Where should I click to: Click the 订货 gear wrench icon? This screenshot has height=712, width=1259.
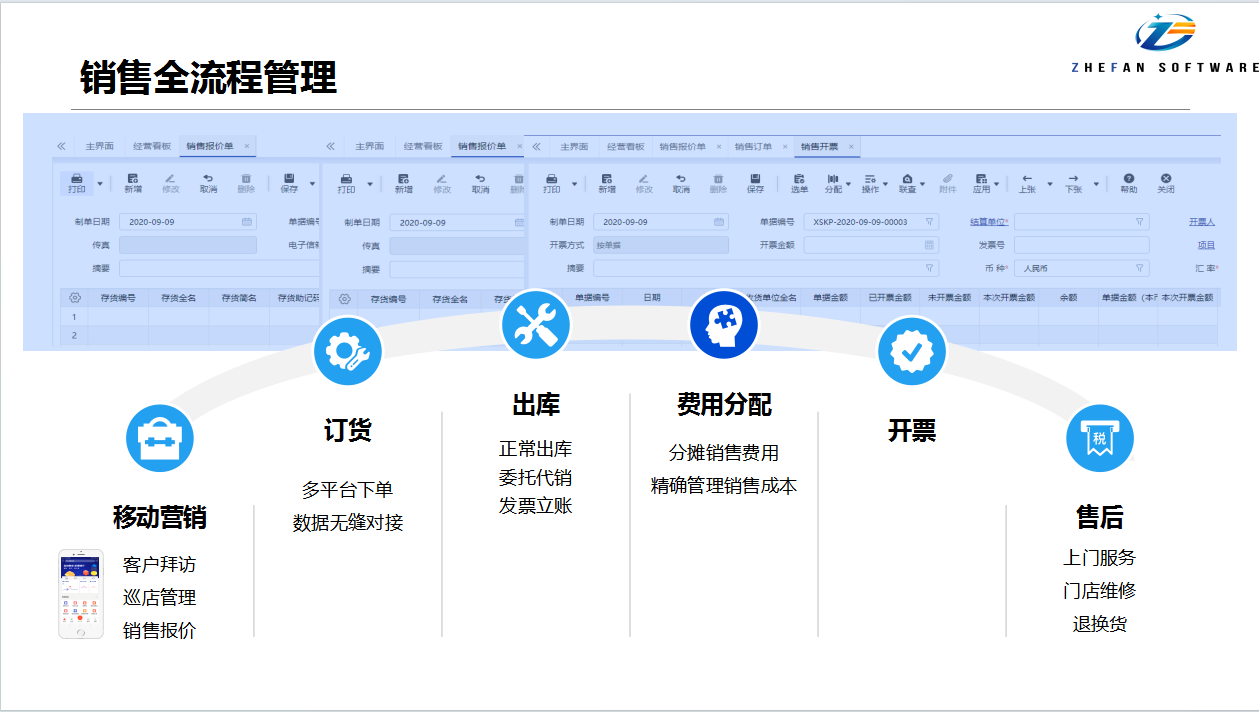pos(347,351)
